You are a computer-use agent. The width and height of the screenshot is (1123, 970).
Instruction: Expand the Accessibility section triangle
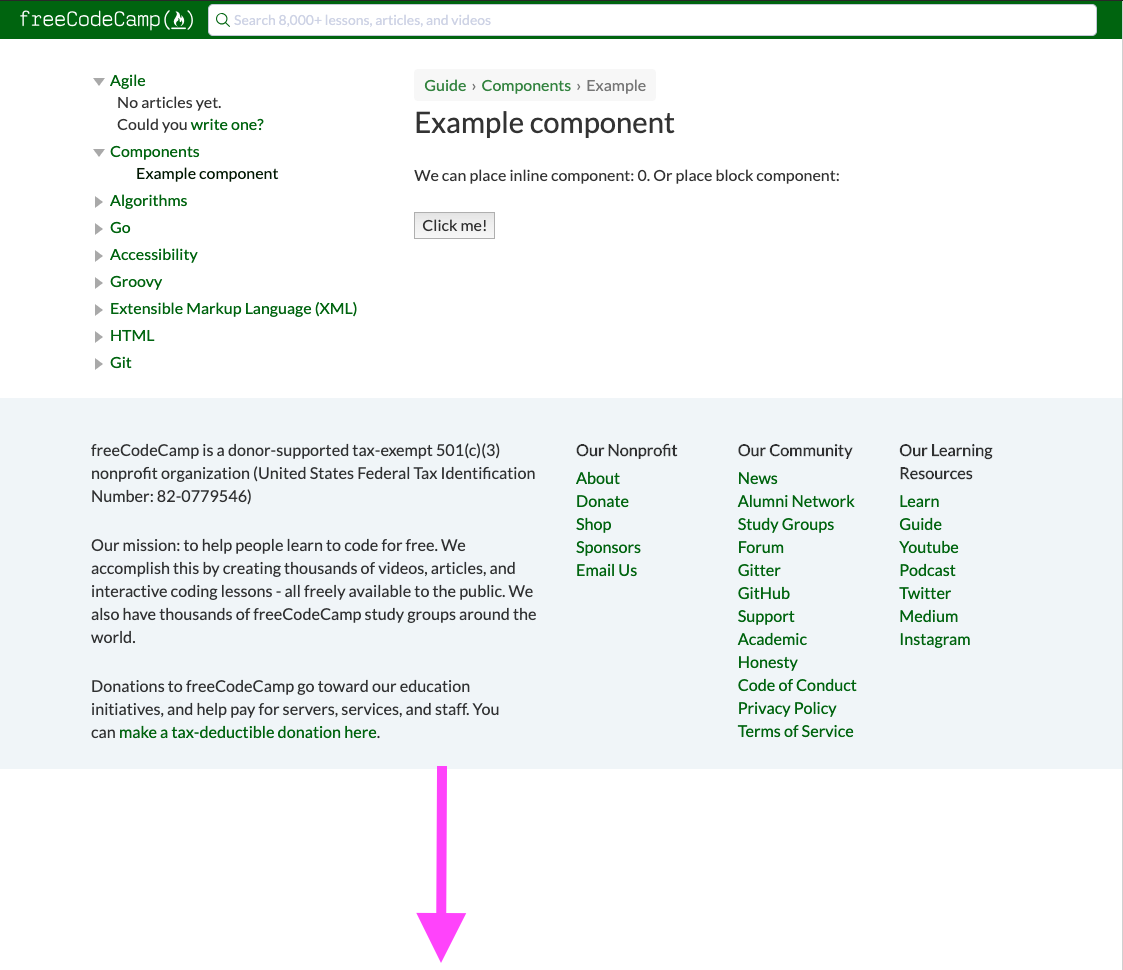[99, 256]
